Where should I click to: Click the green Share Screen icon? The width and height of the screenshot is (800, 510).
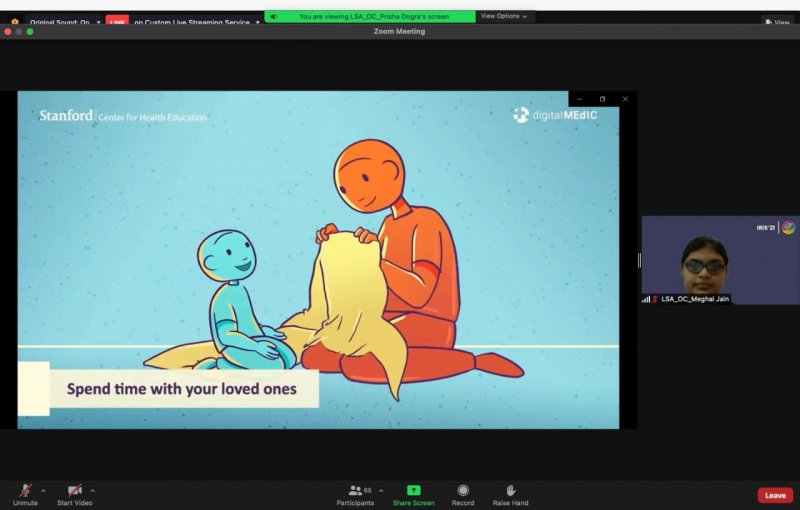click(413, 491)
